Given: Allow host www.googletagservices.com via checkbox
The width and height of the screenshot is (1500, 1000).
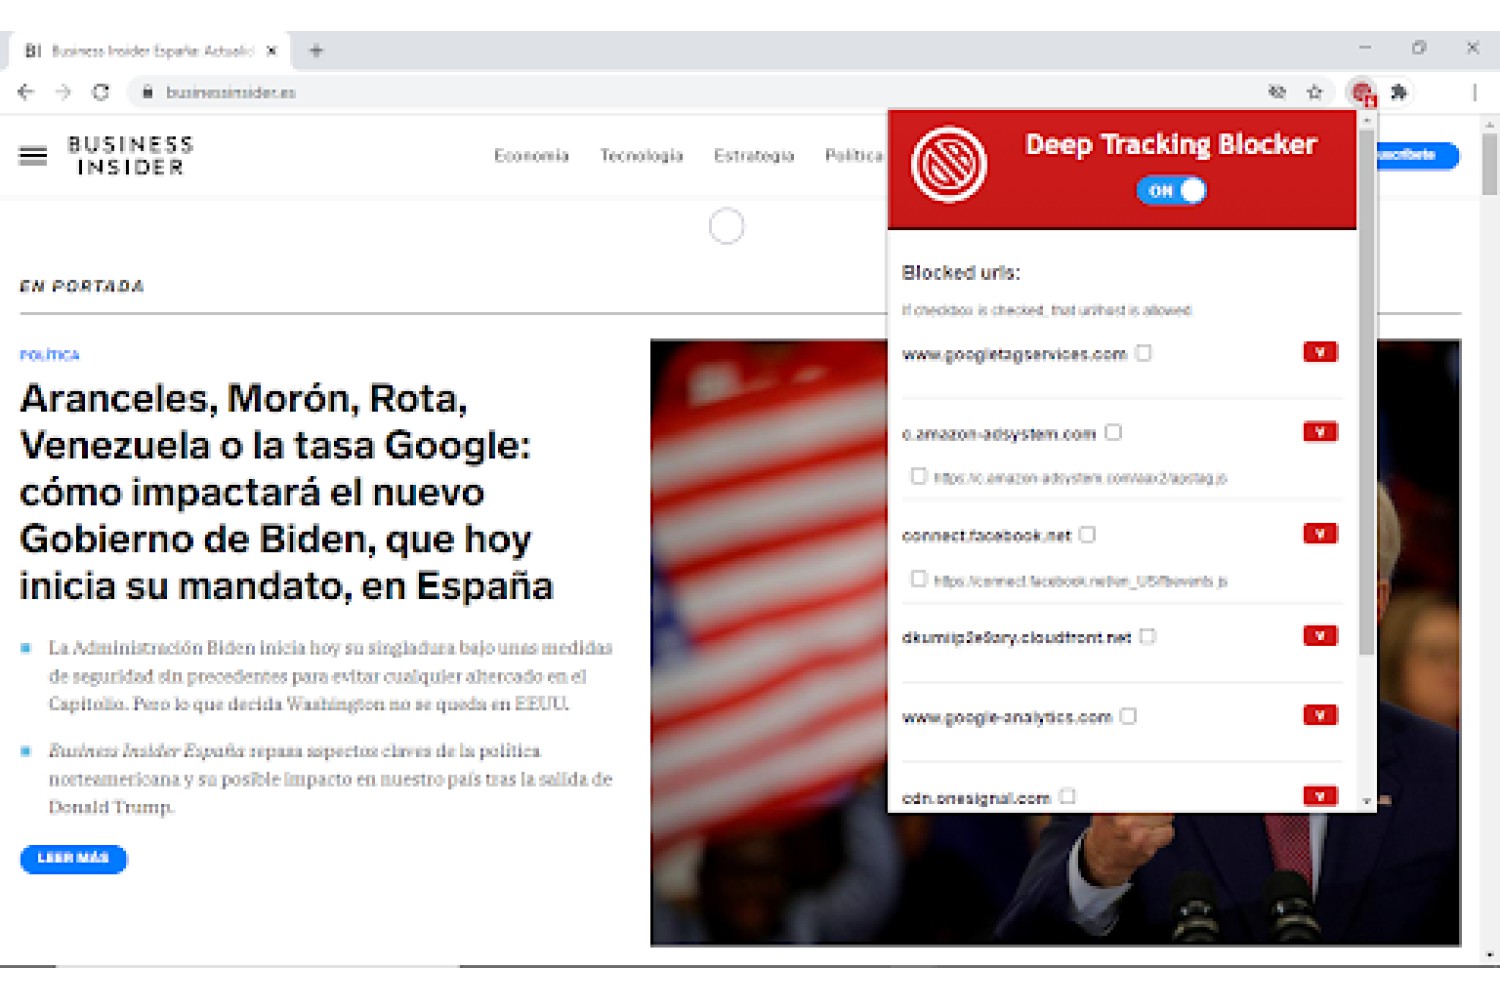Looking at the screenshot, I should [1144, 353].
